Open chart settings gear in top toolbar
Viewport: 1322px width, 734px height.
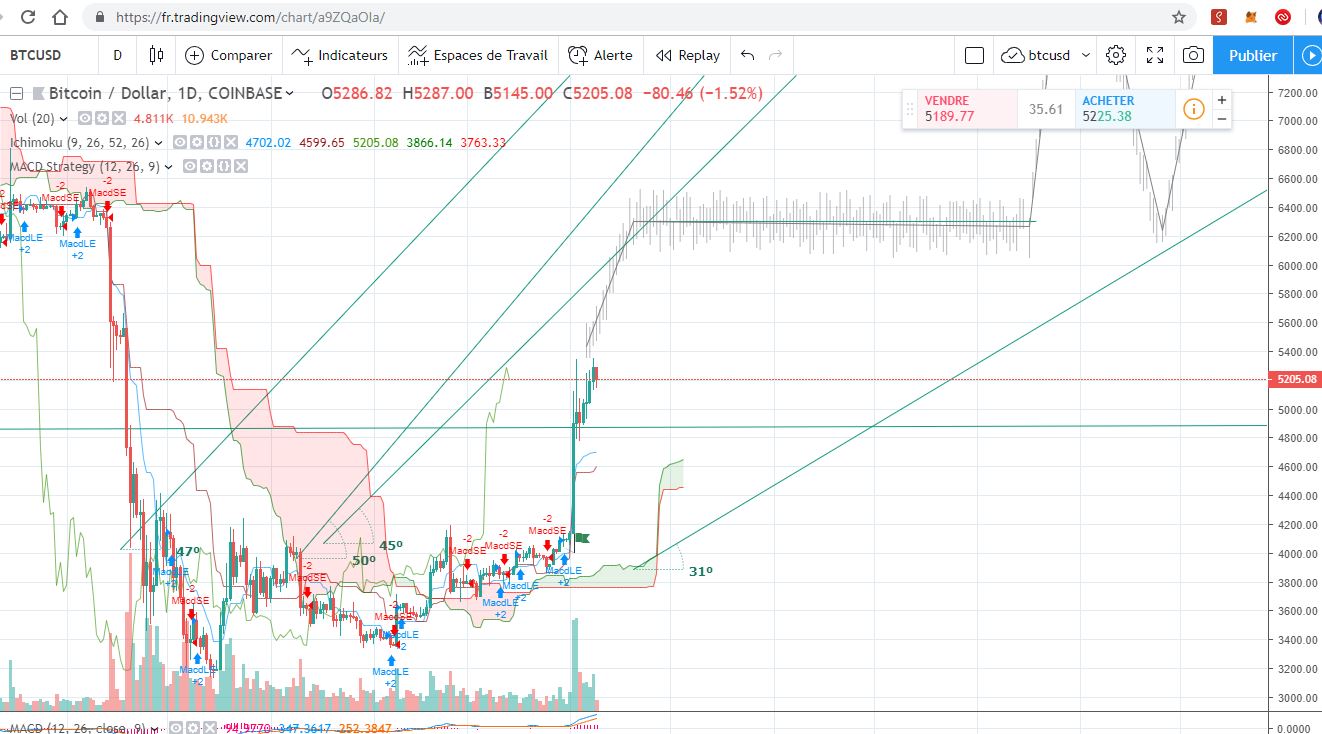1116,55
